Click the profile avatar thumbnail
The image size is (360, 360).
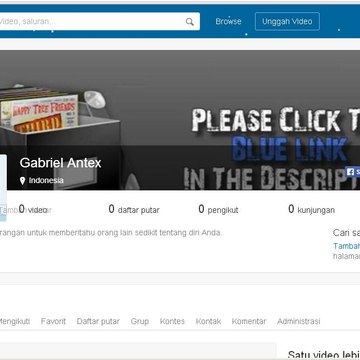[3, 188]
